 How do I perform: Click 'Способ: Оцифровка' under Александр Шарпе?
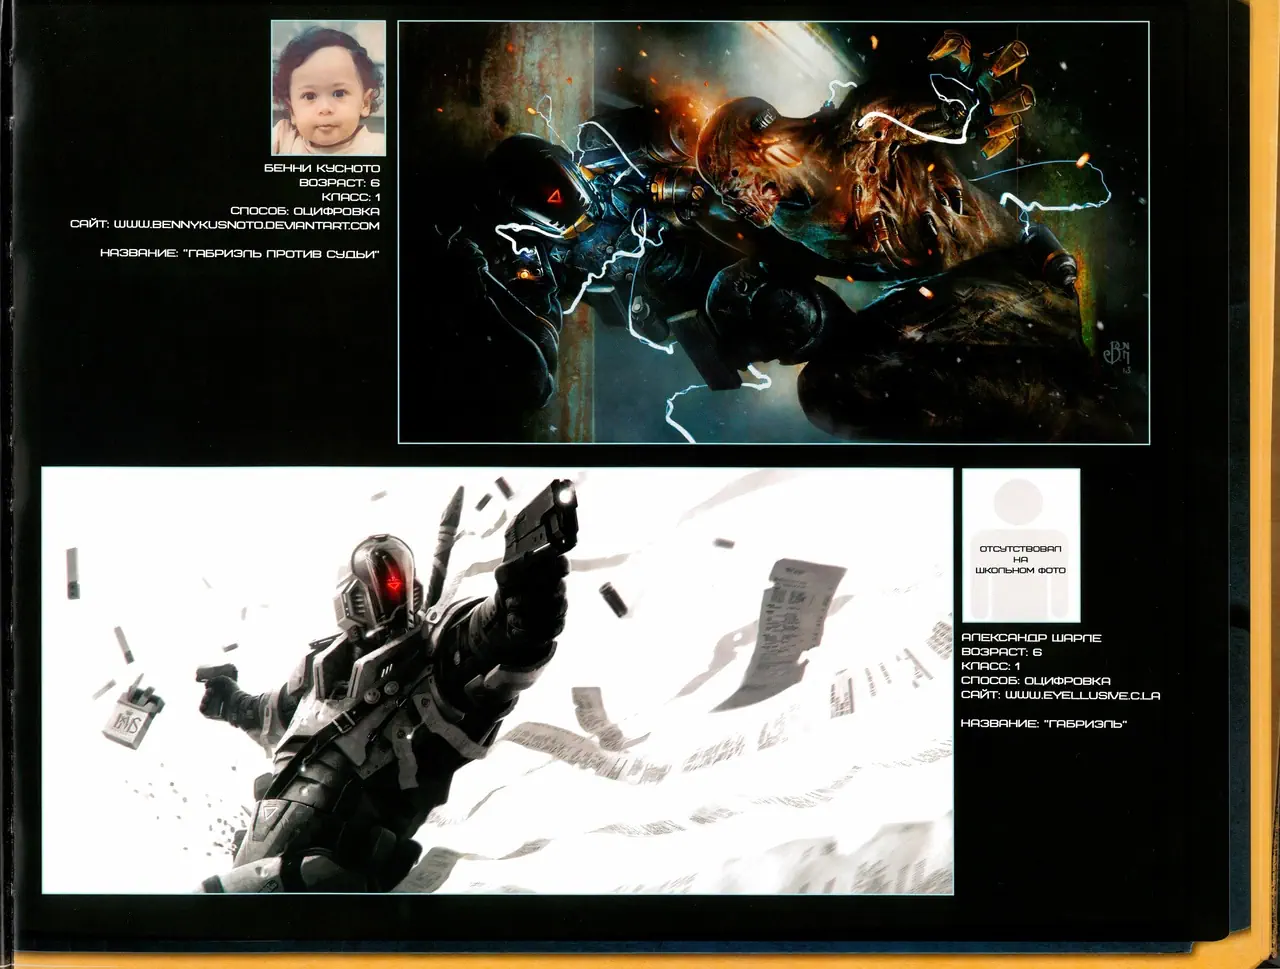[x=1035, y=680]
